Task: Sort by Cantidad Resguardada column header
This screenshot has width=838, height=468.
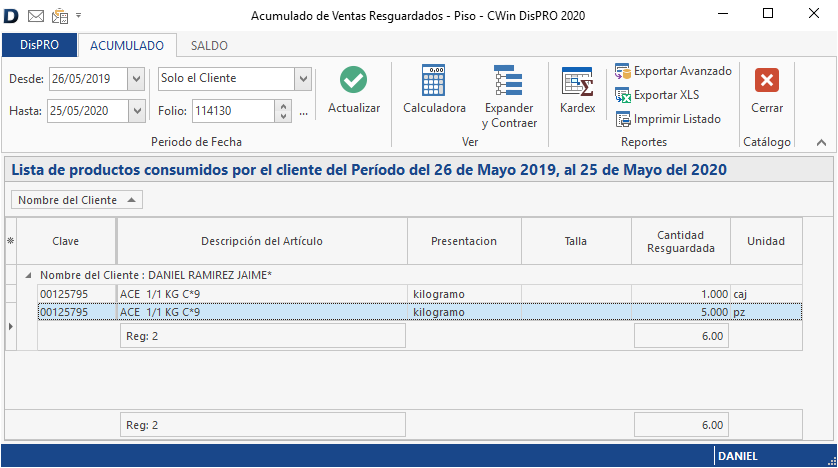Action: [680, 241]
